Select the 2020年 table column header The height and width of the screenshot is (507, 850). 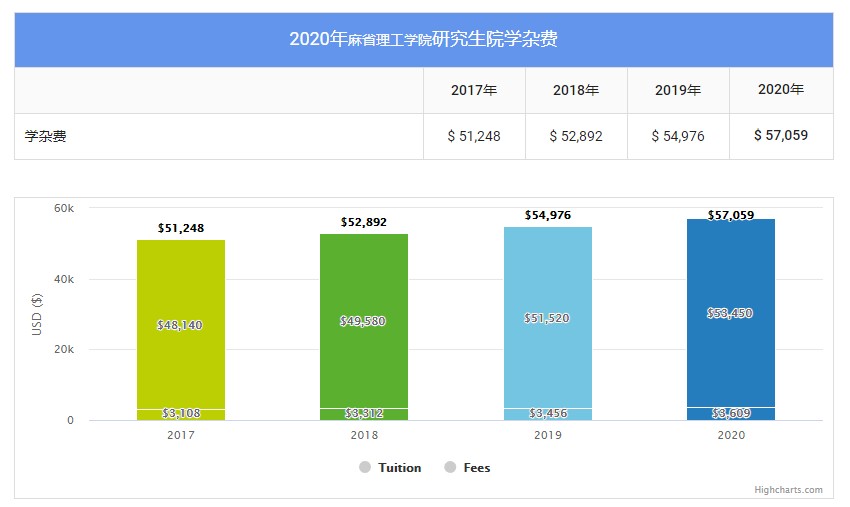(x=781, y=90)
